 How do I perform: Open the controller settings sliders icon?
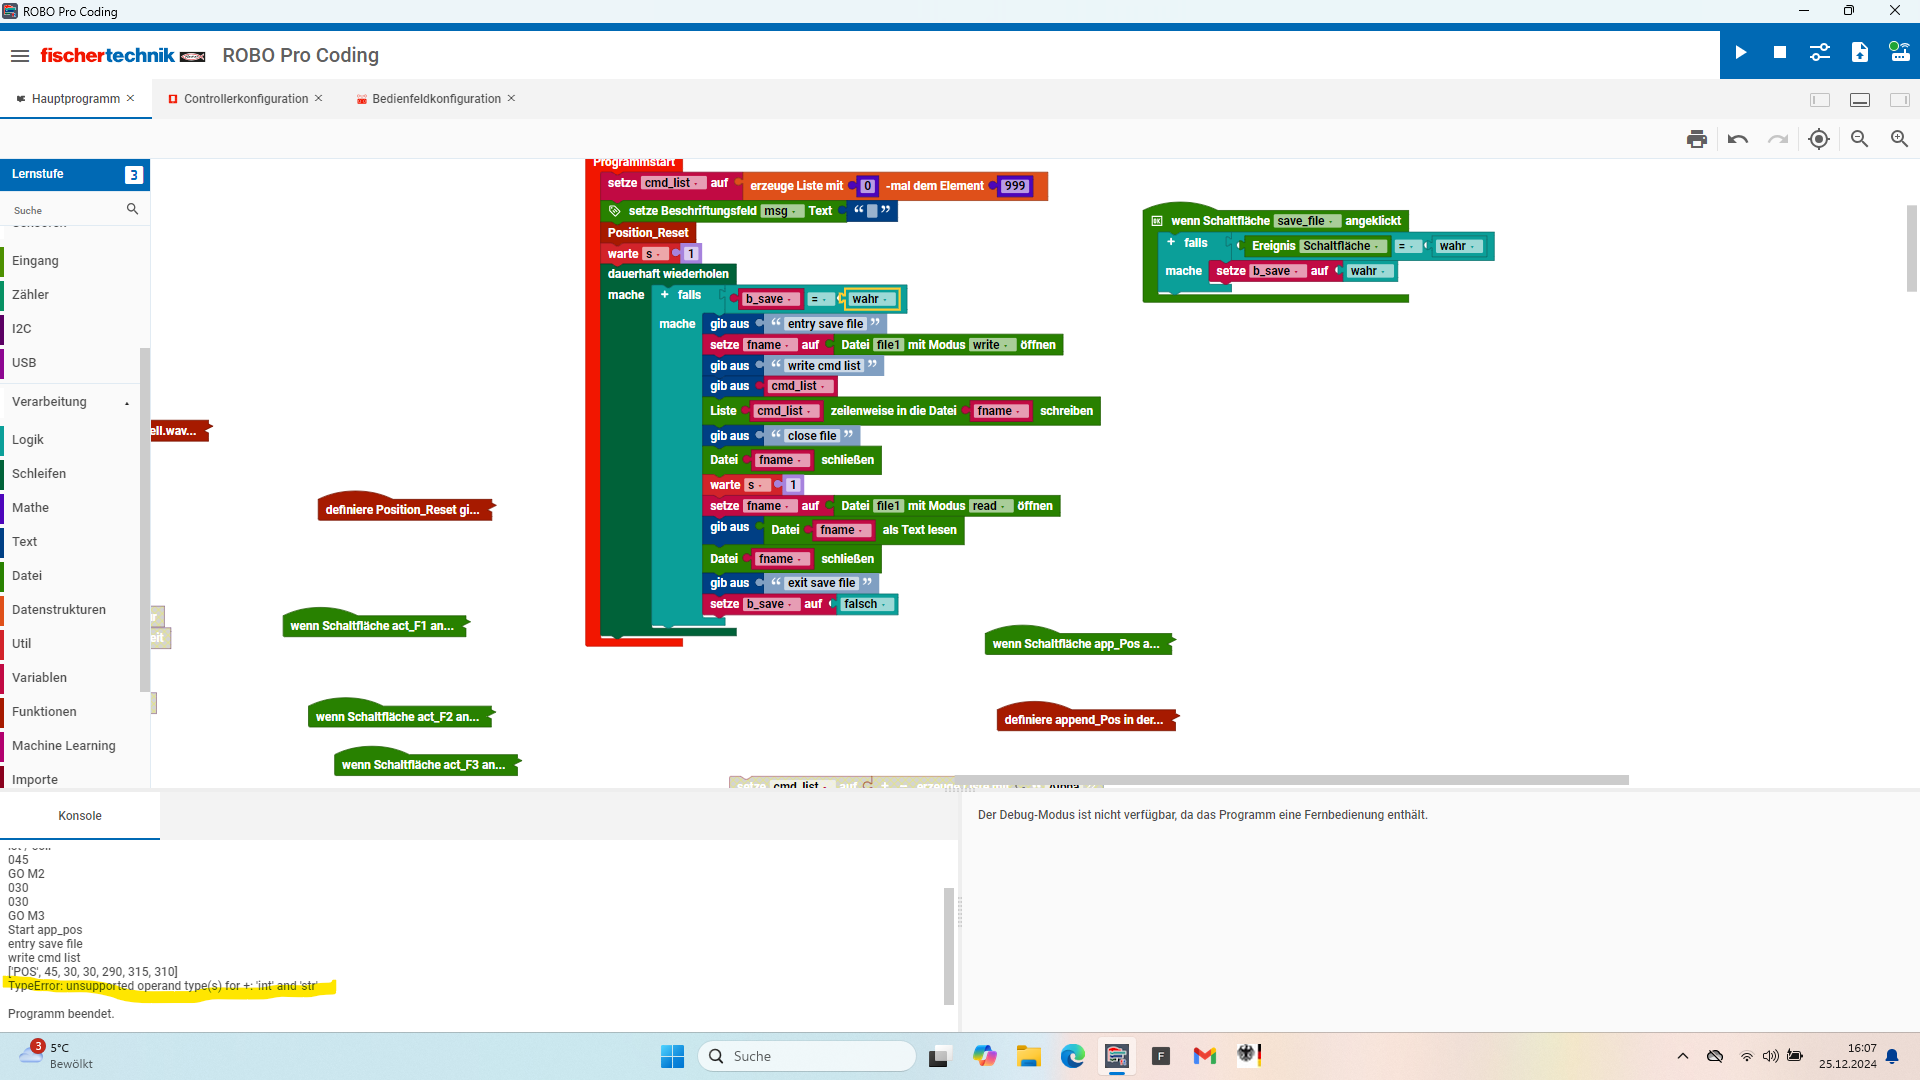[x=1820, y=53]
